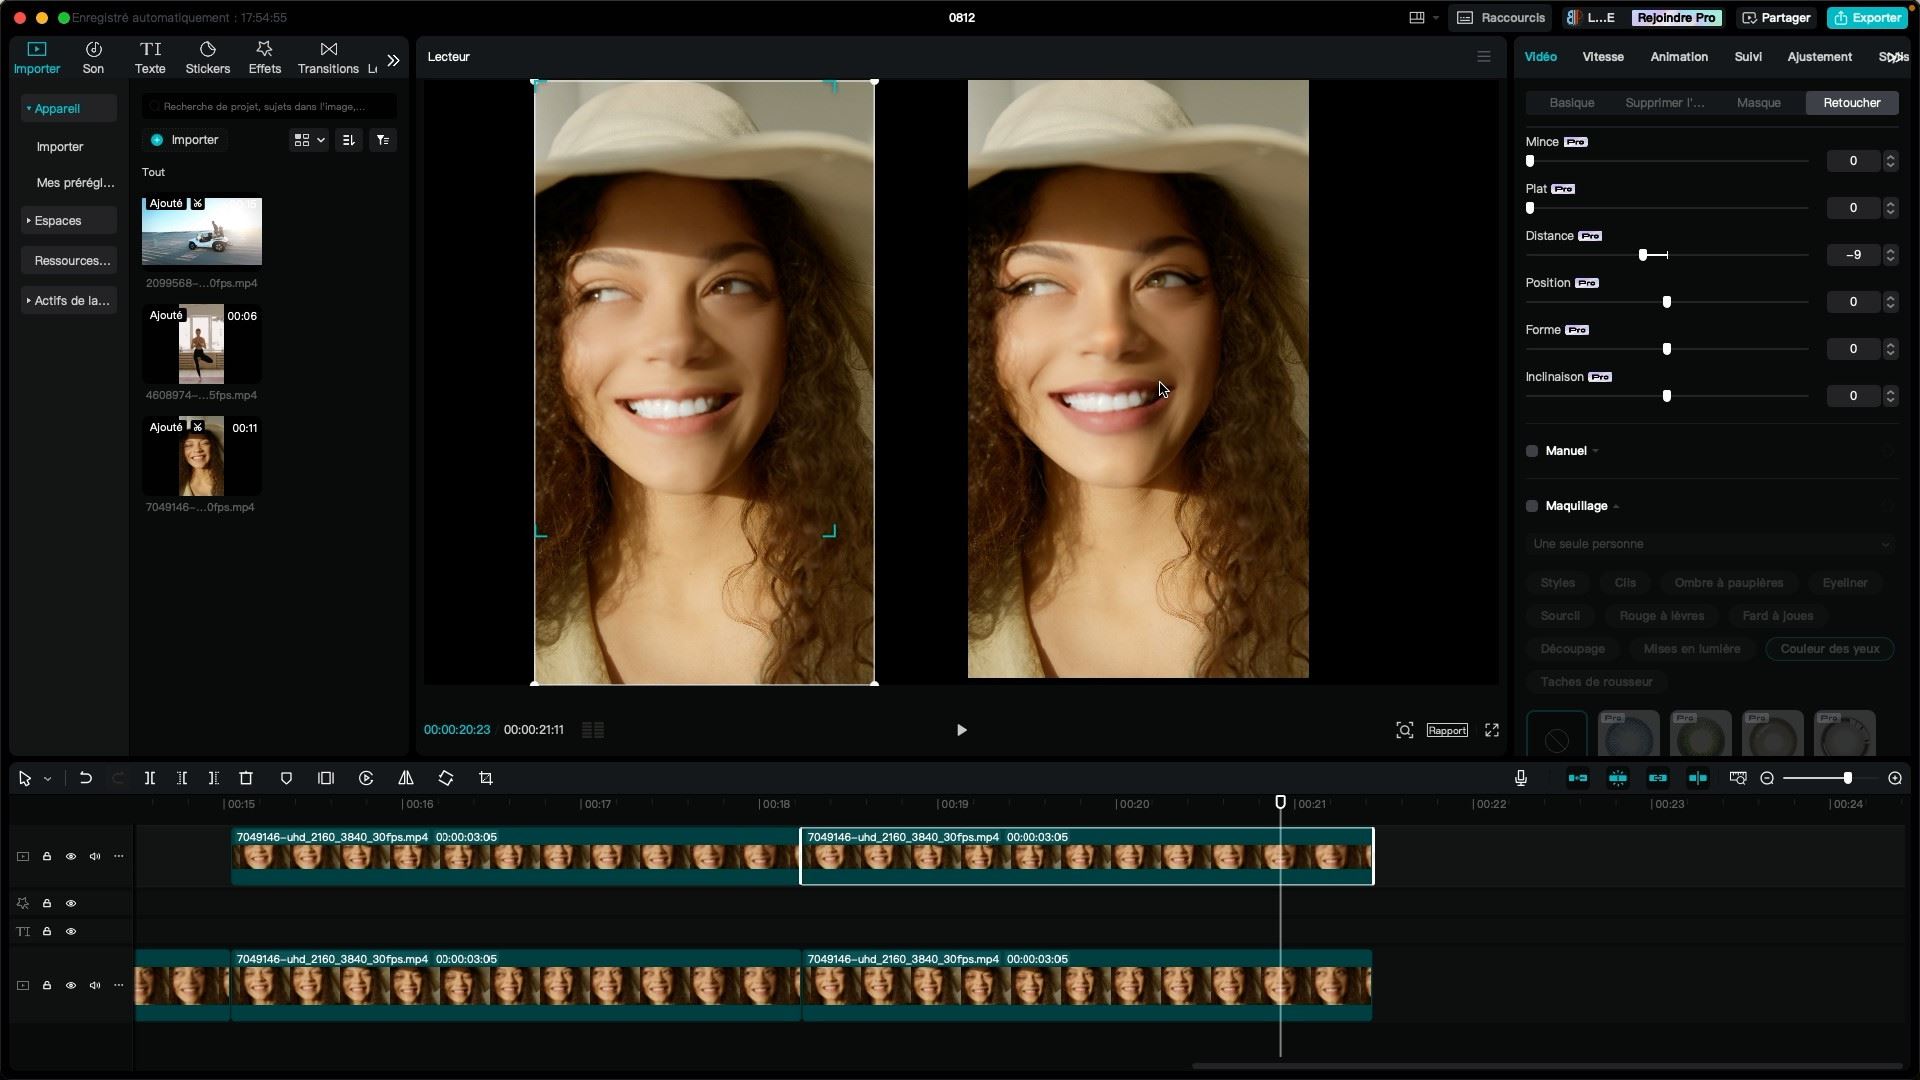
Task: Enable the Maquillage checkbox
Action: [1532, 506]
